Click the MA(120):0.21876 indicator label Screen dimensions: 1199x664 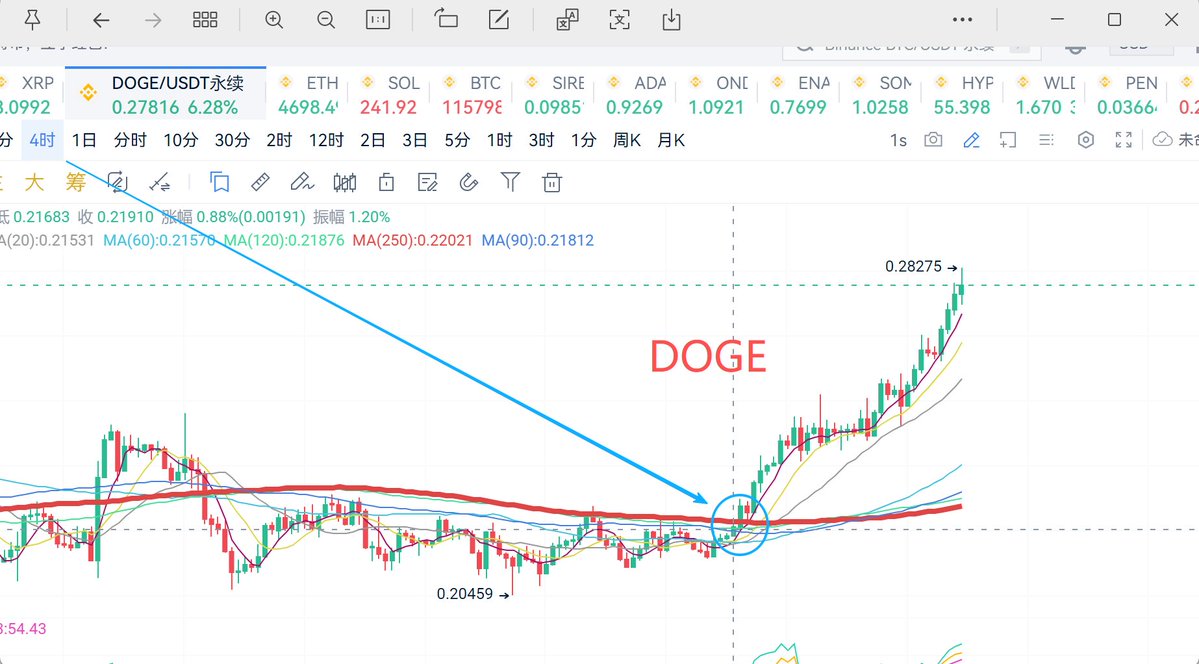click(x=284, y=240)
